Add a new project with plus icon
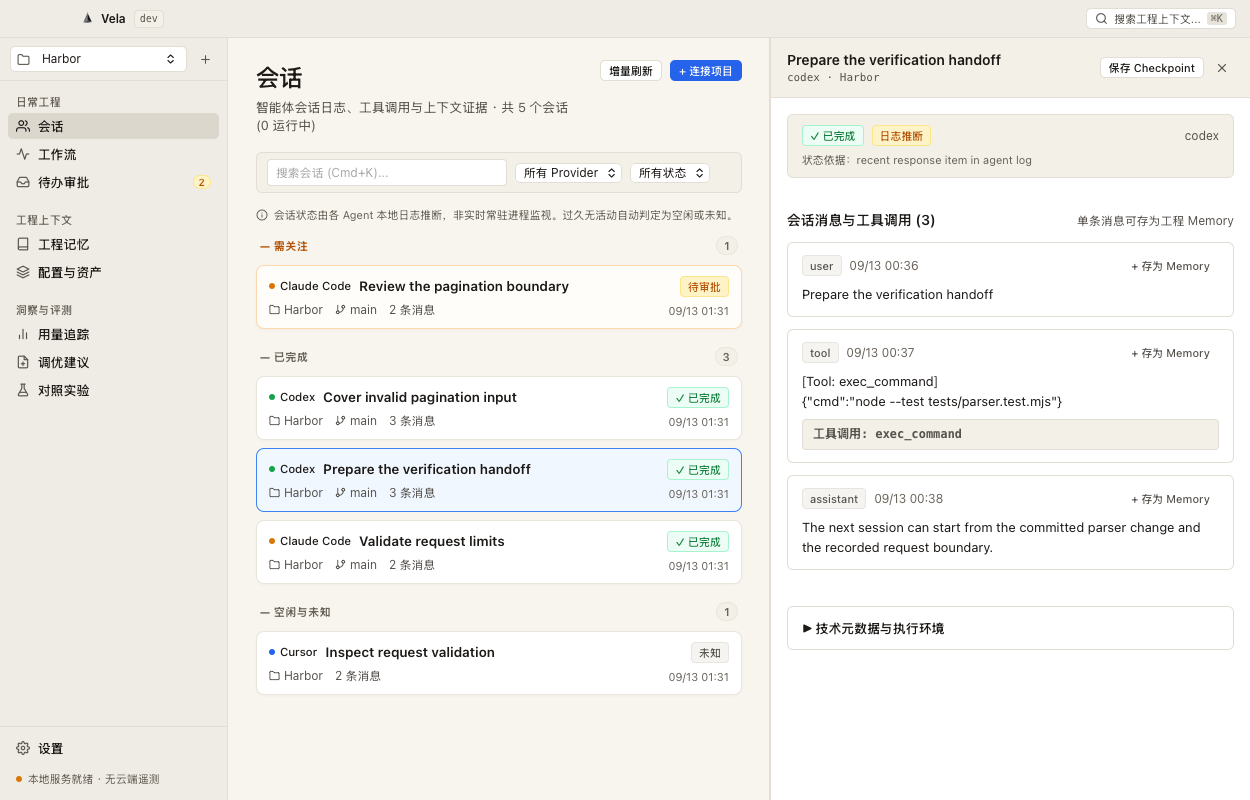Viewport: 1250px width, 800px height. tap(205, 59)
